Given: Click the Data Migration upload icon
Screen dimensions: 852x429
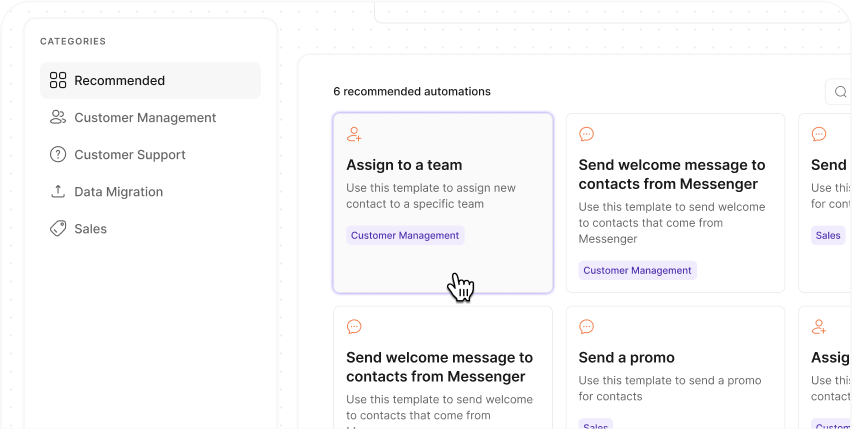Looking at the screenshot, I should pos(58,191).
